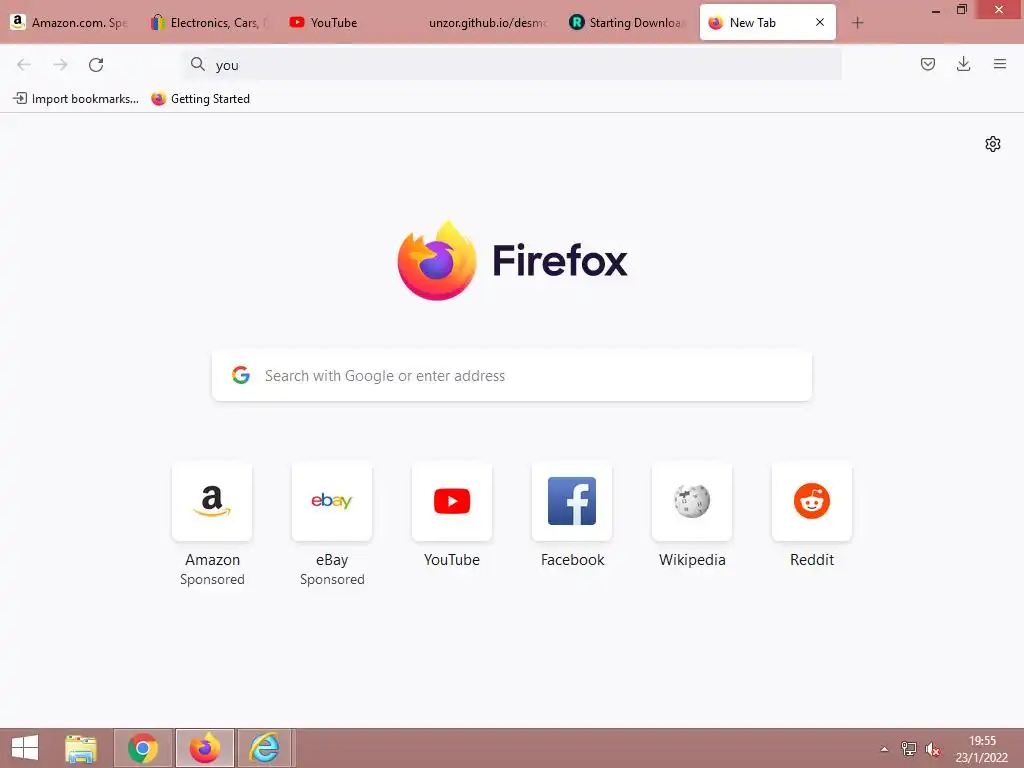This screenshot has height=768, width=1024.
Task: Click the Firefox taskbar icon
Action: (x=204, y=748)
